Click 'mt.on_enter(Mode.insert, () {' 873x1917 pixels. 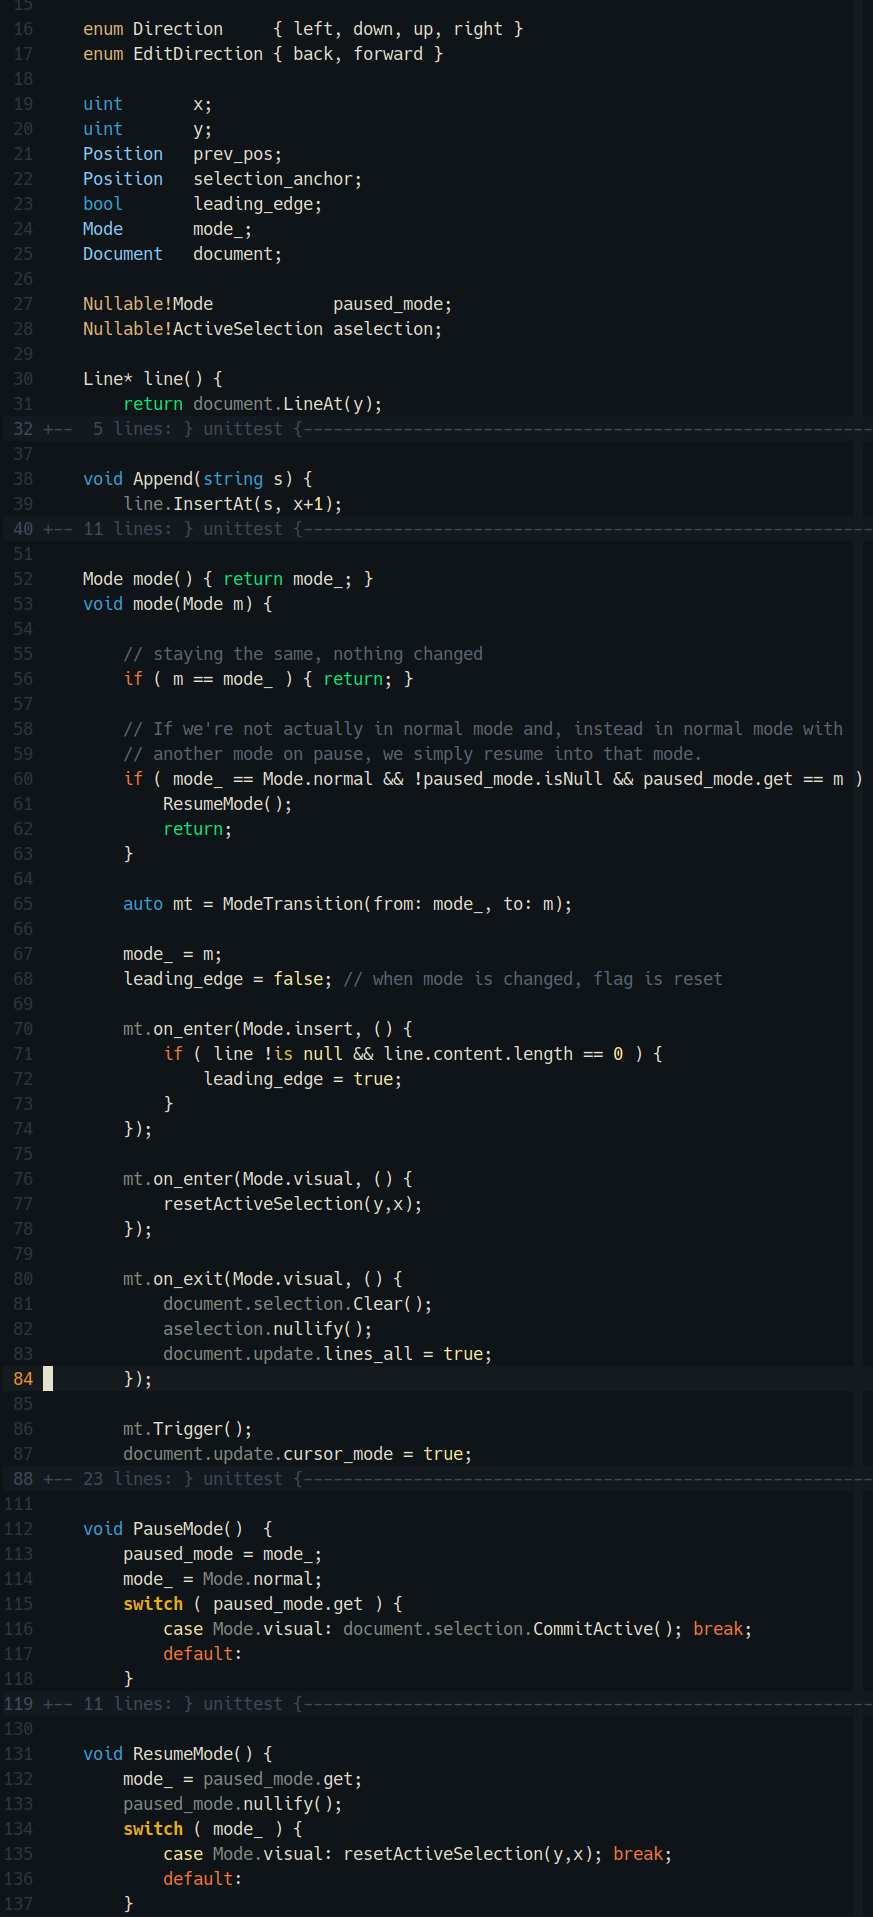(268, 1029)
